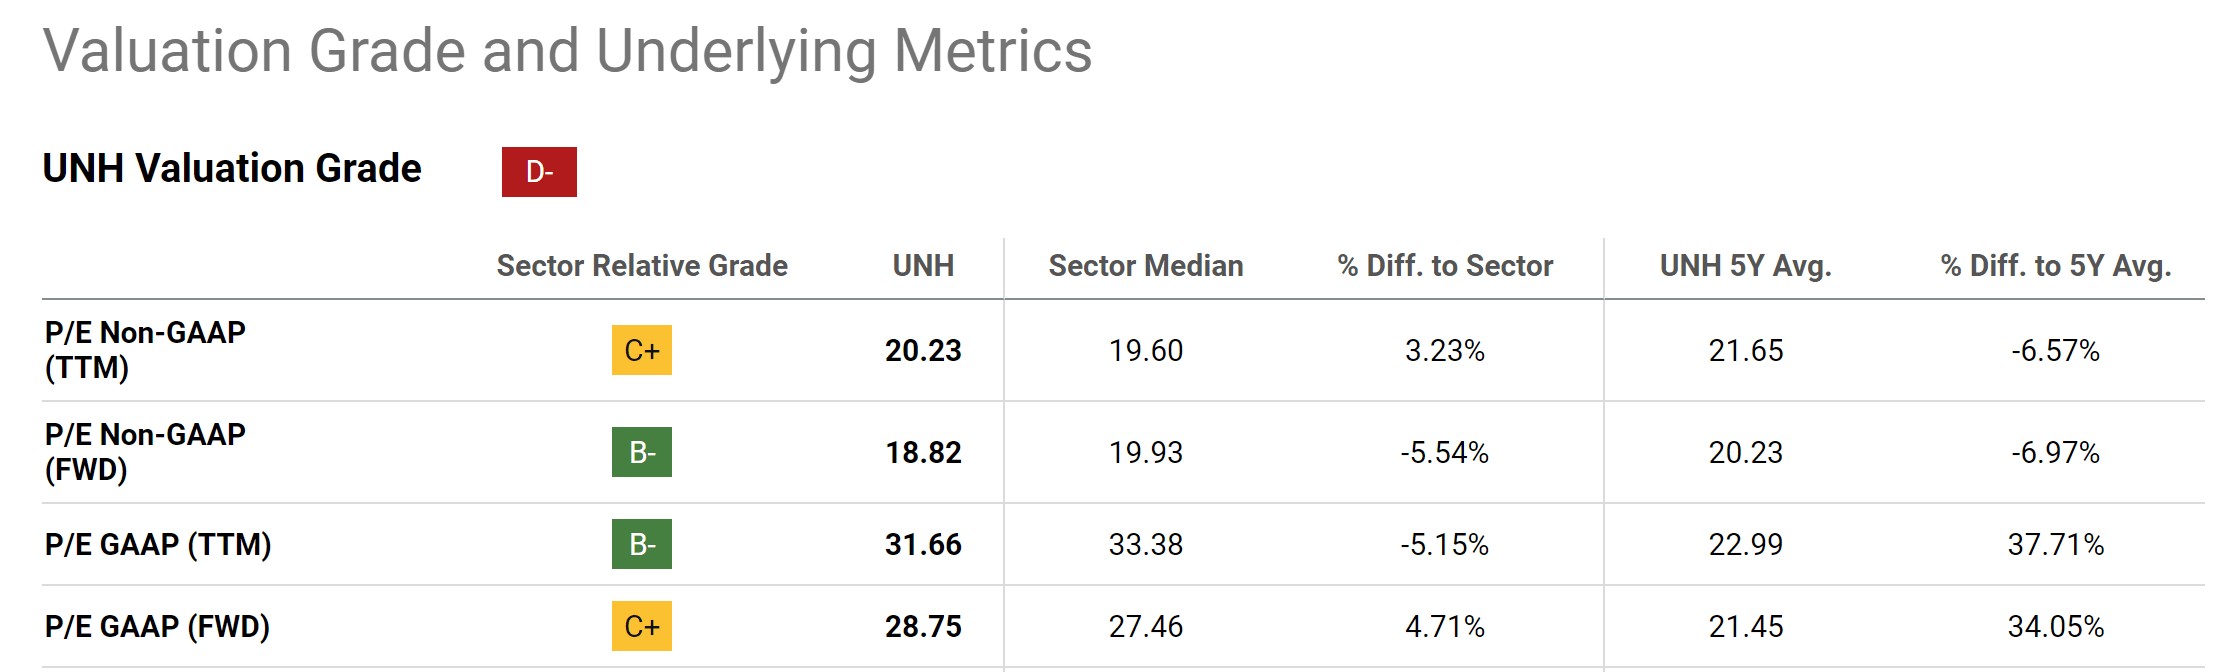Click the UNH Valuation Grade heading
The image size is (2216, 672).
click(232, 168)
